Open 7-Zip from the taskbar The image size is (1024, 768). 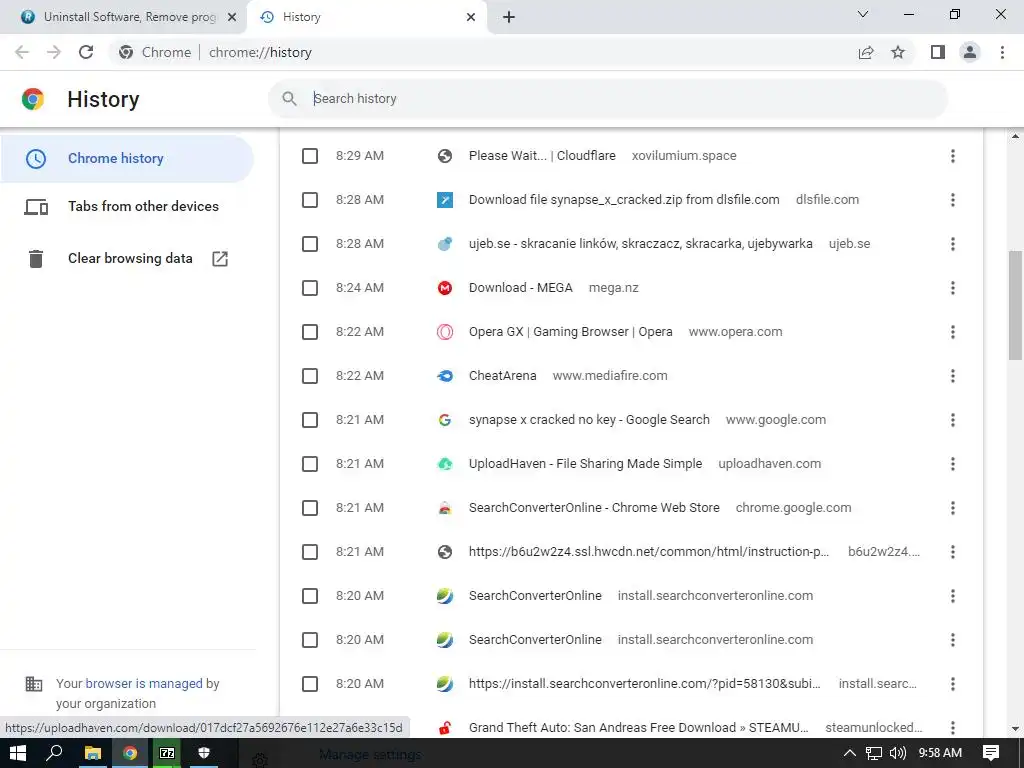(x=167, y=753)
